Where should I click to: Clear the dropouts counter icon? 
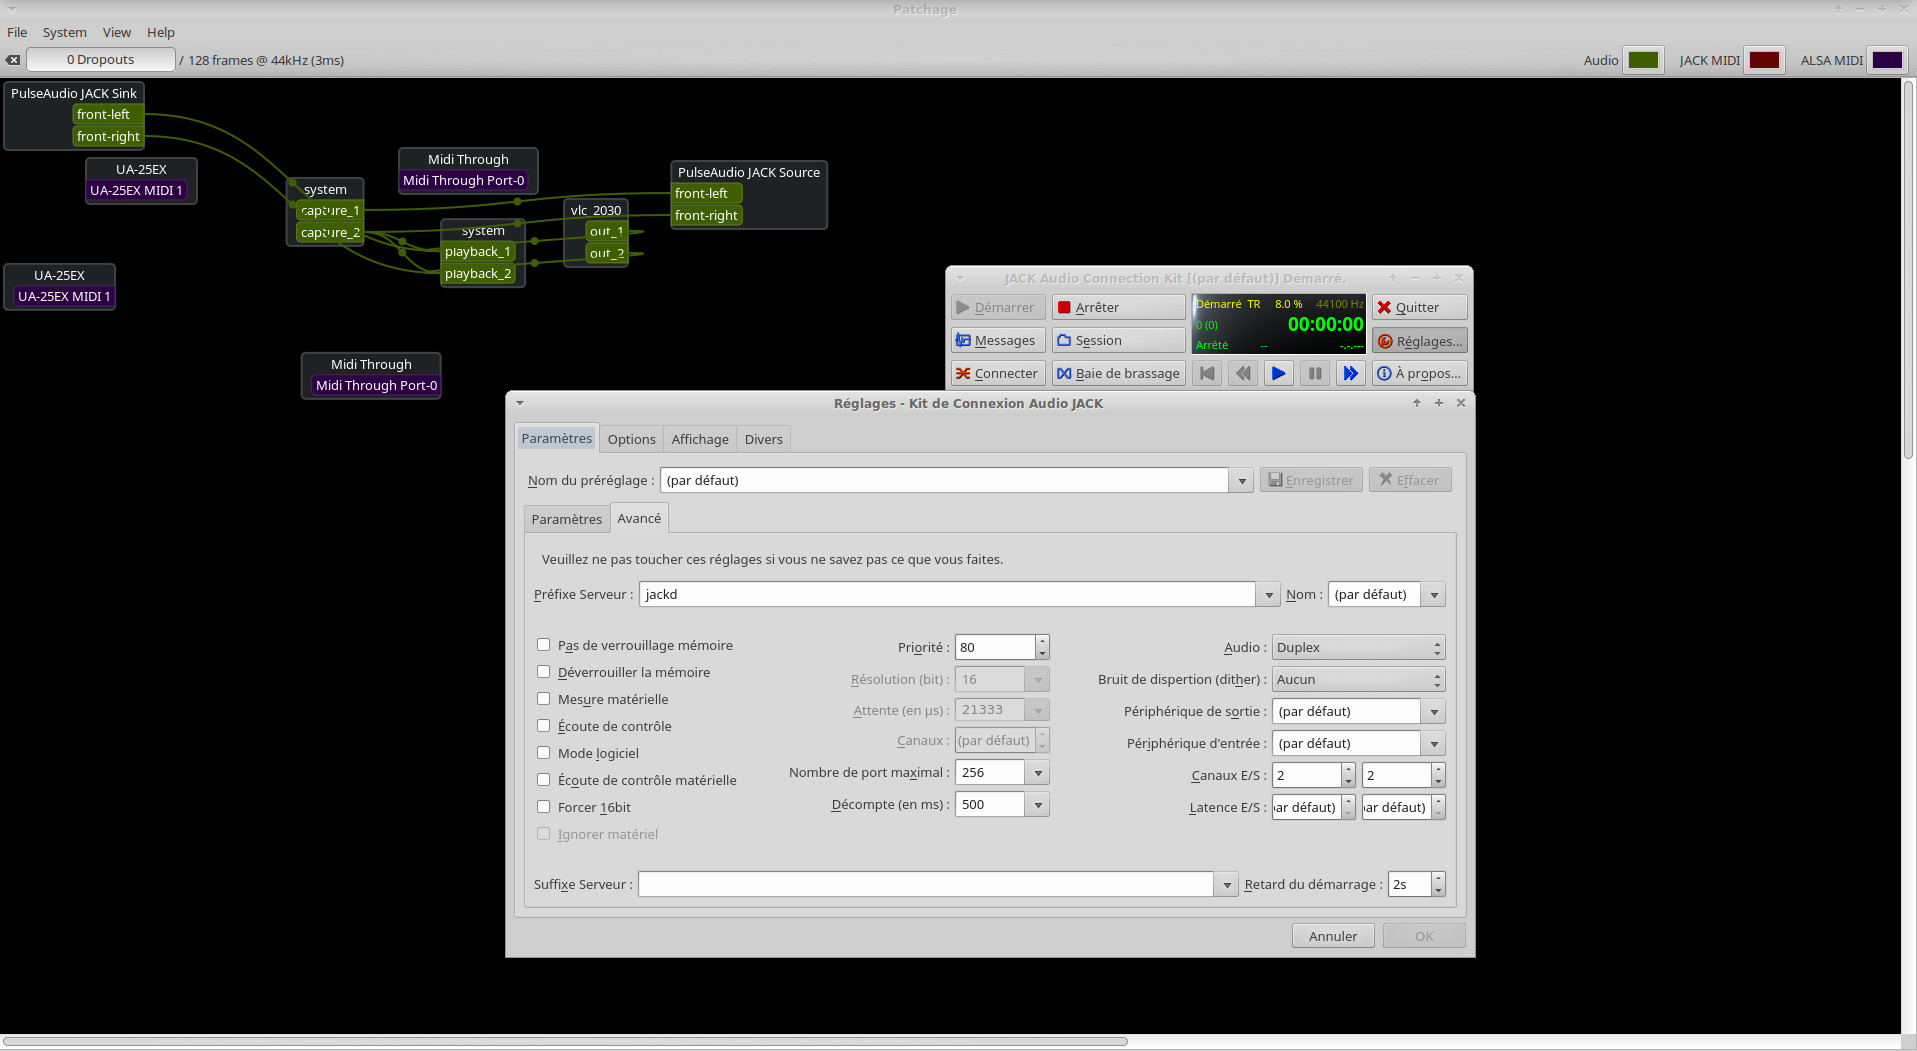13,60
